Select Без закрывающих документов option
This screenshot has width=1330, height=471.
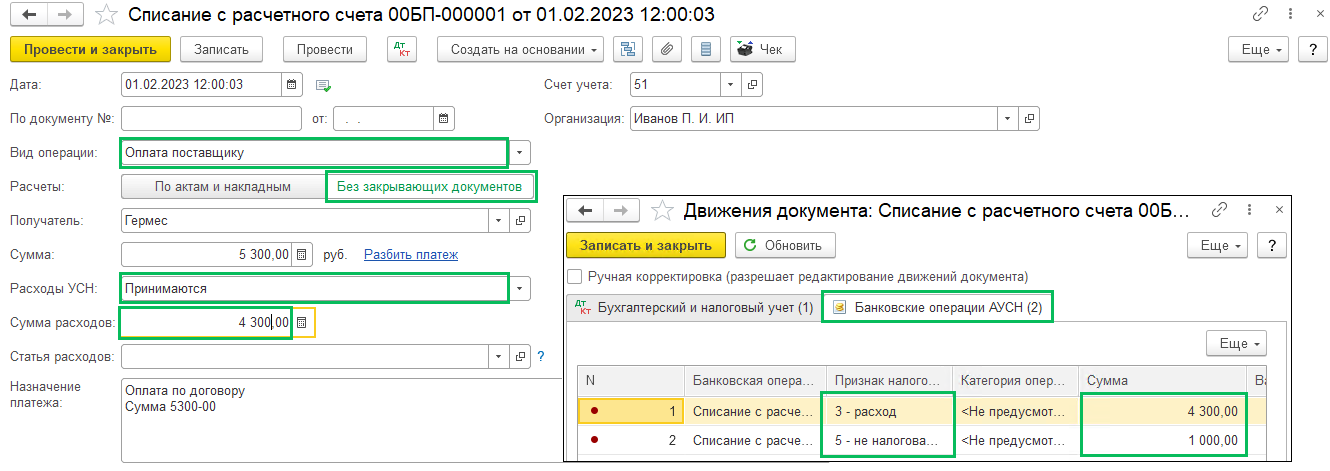430,186
